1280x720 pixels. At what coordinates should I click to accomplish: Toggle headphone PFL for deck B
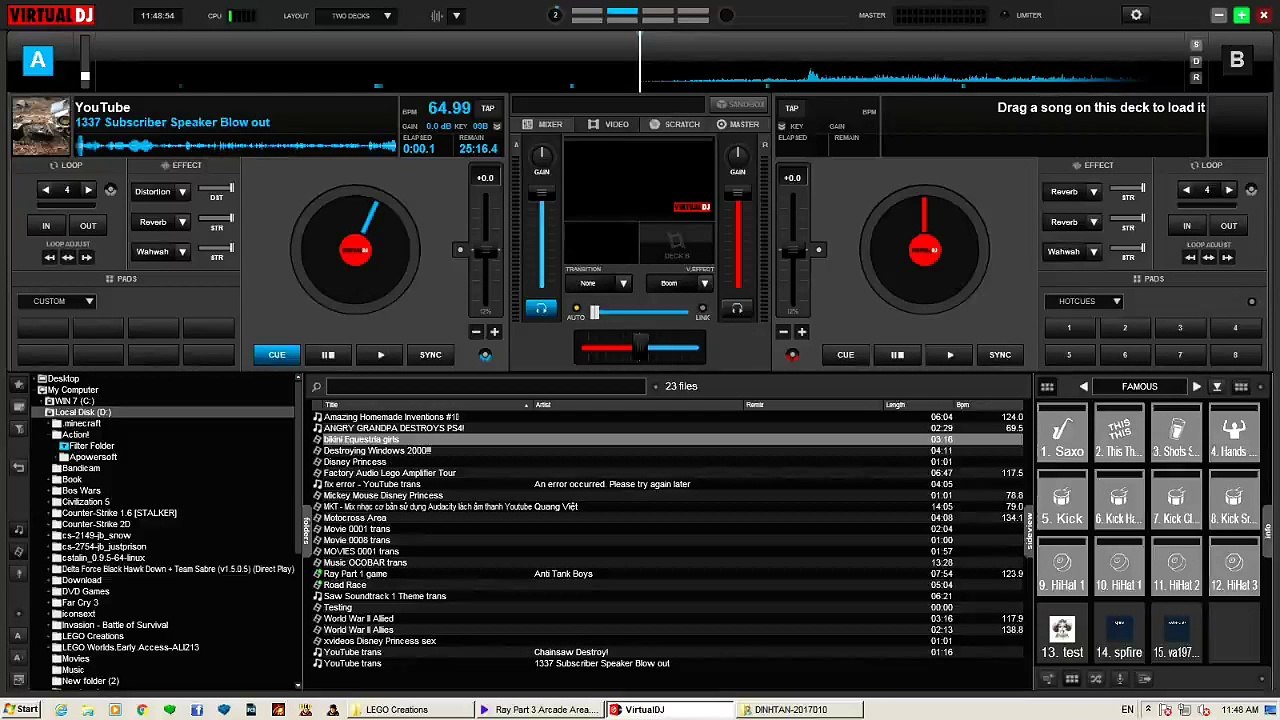737,309
